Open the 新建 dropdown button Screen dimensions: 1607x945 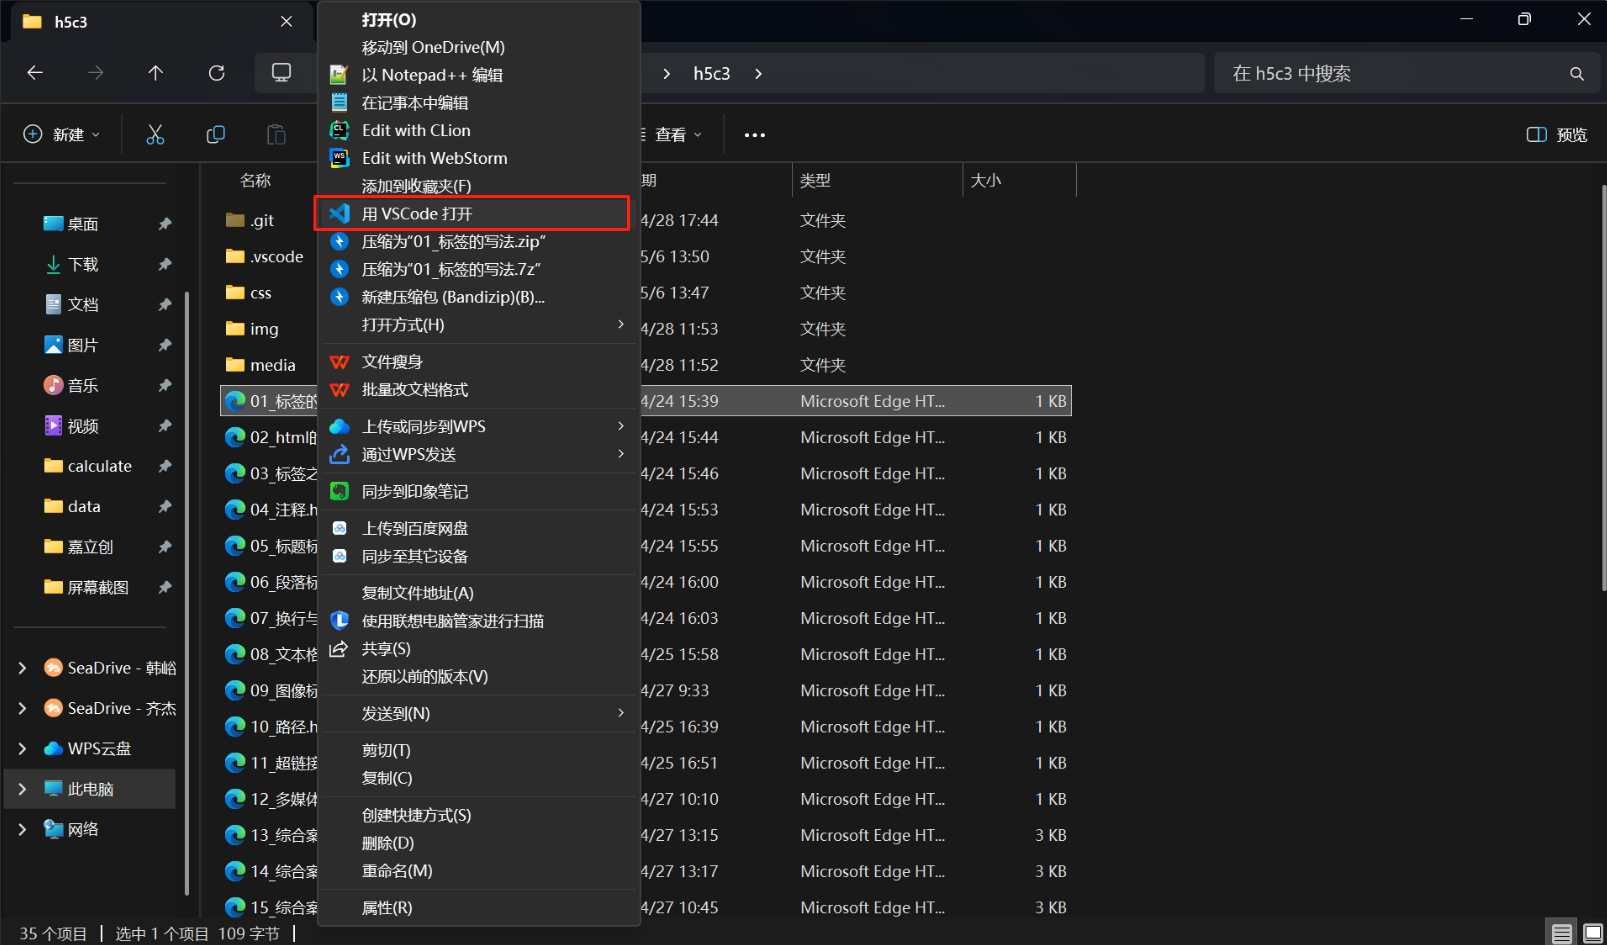(62, 134)
